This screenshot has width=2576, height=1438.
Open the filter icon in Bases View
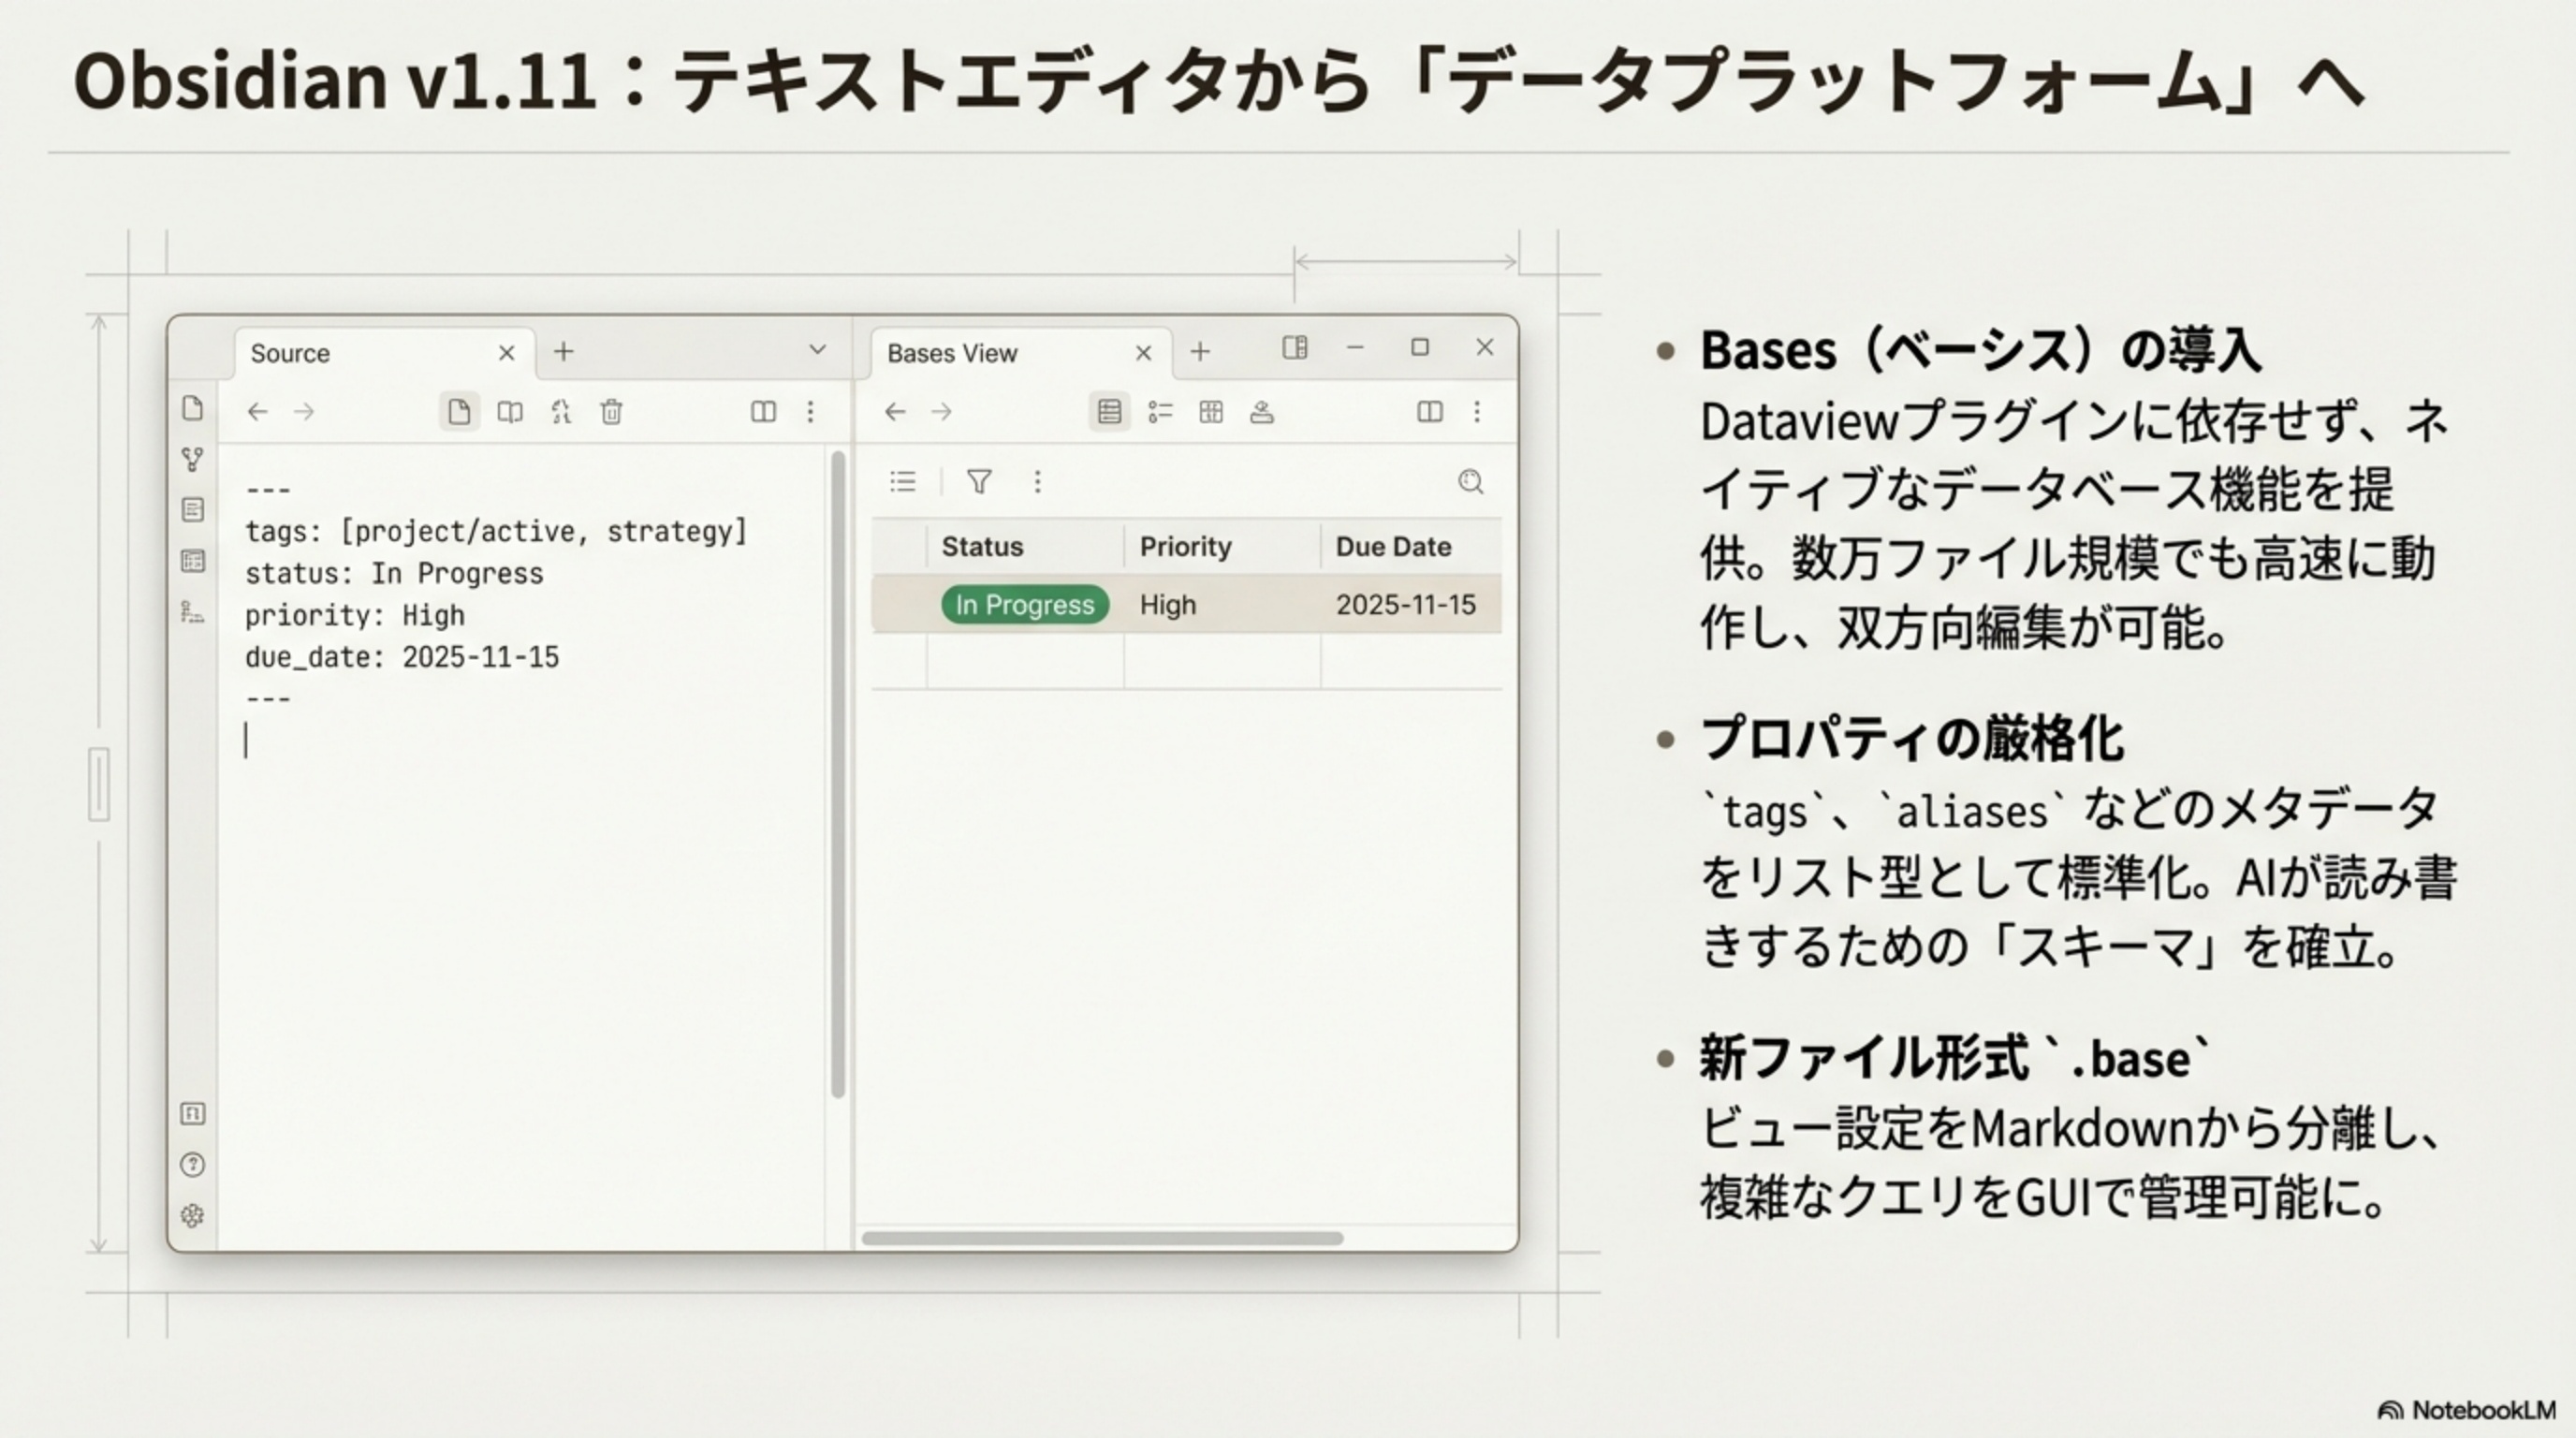point(980,483)
